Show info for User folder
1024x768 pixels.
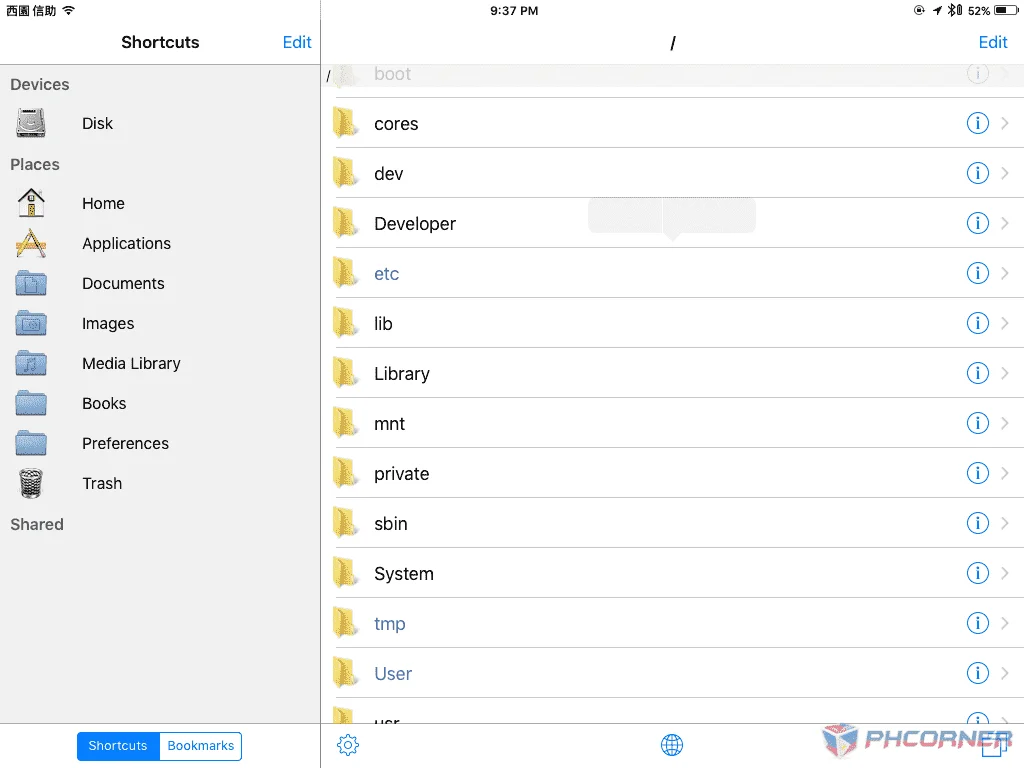[x=977, y=673]
